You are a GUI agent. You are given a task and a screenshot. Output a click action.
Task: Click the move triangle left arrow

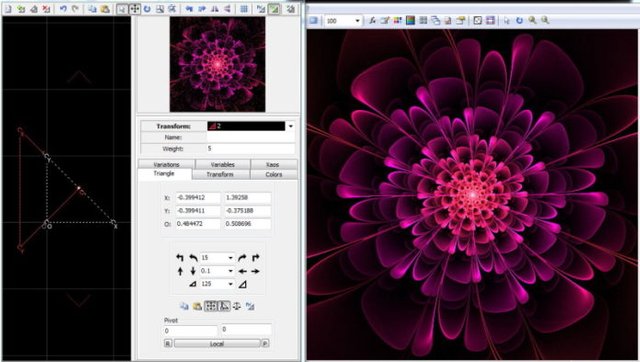click(242, 271)
